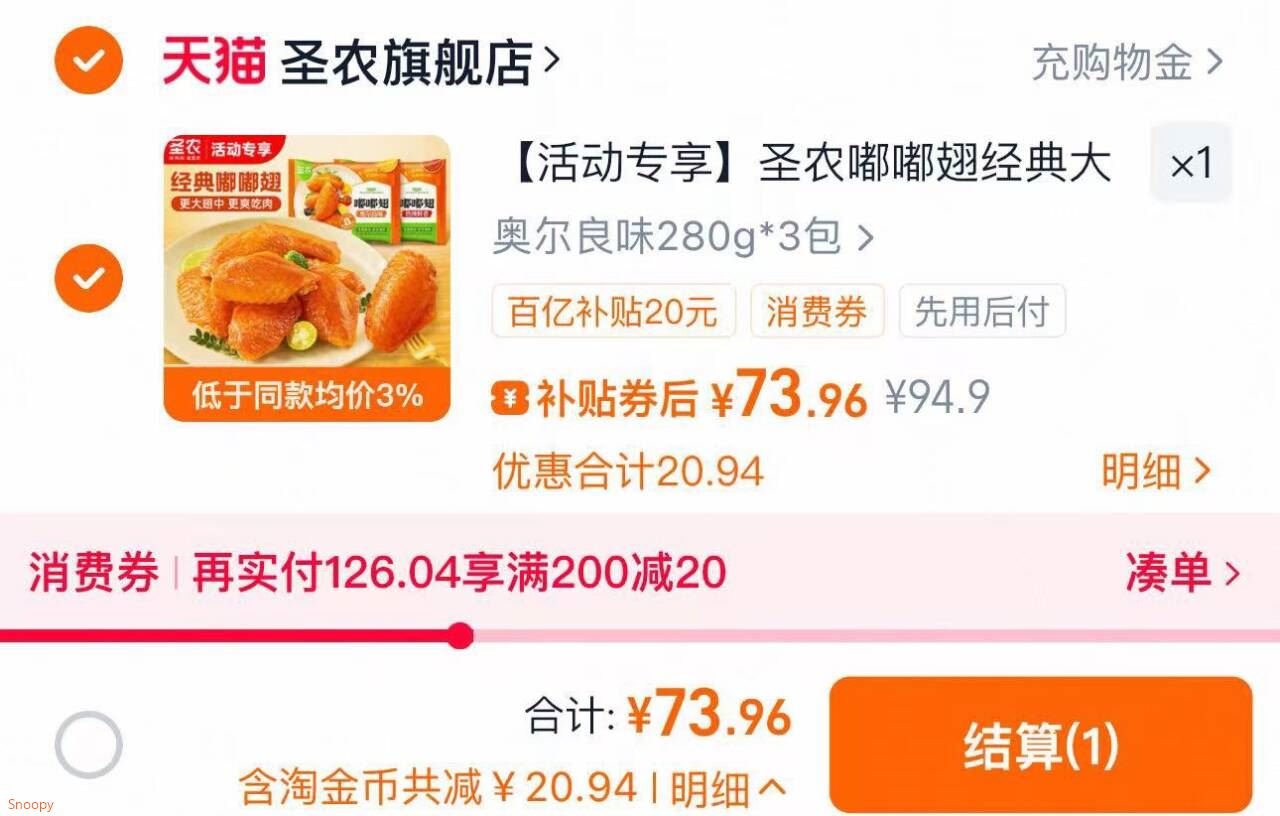Click the red coupon progress bar dot
Viewport: 1280px width, 816px height.
(460, 636)
